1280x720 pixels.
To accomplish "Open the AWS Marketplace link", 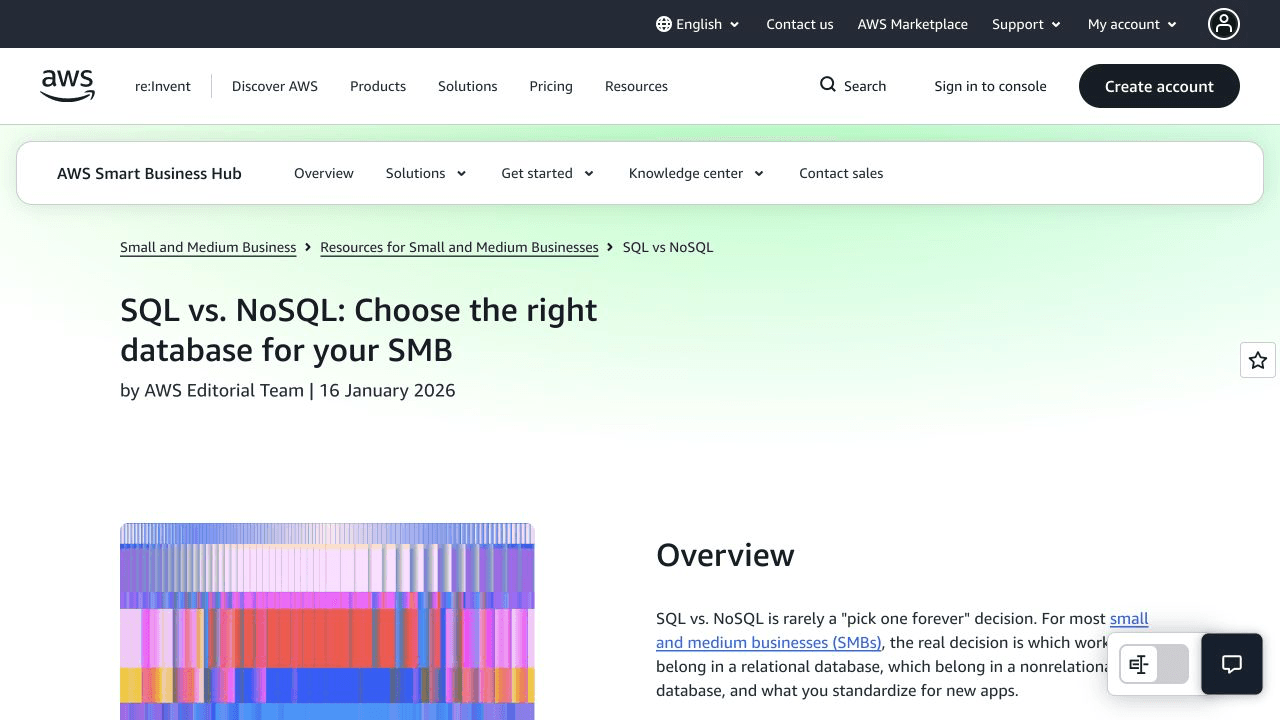I will [x=912, y=24].
